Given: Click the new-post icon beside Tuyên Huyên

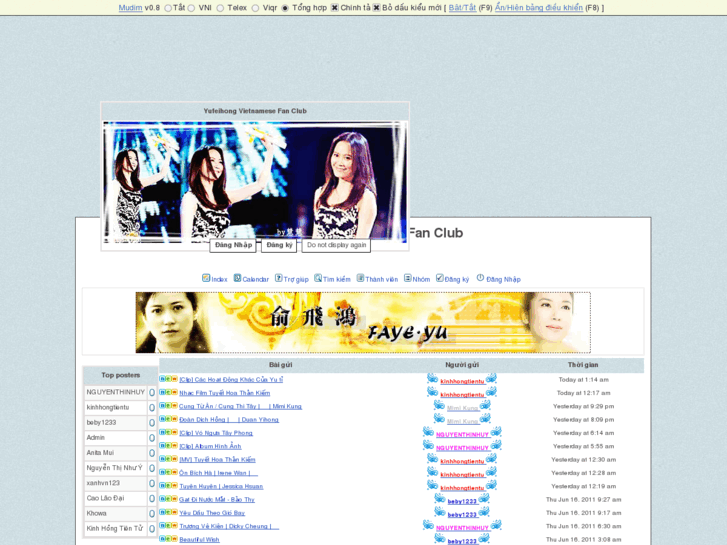Looking at the screenshot, I should tap(168, 486).
